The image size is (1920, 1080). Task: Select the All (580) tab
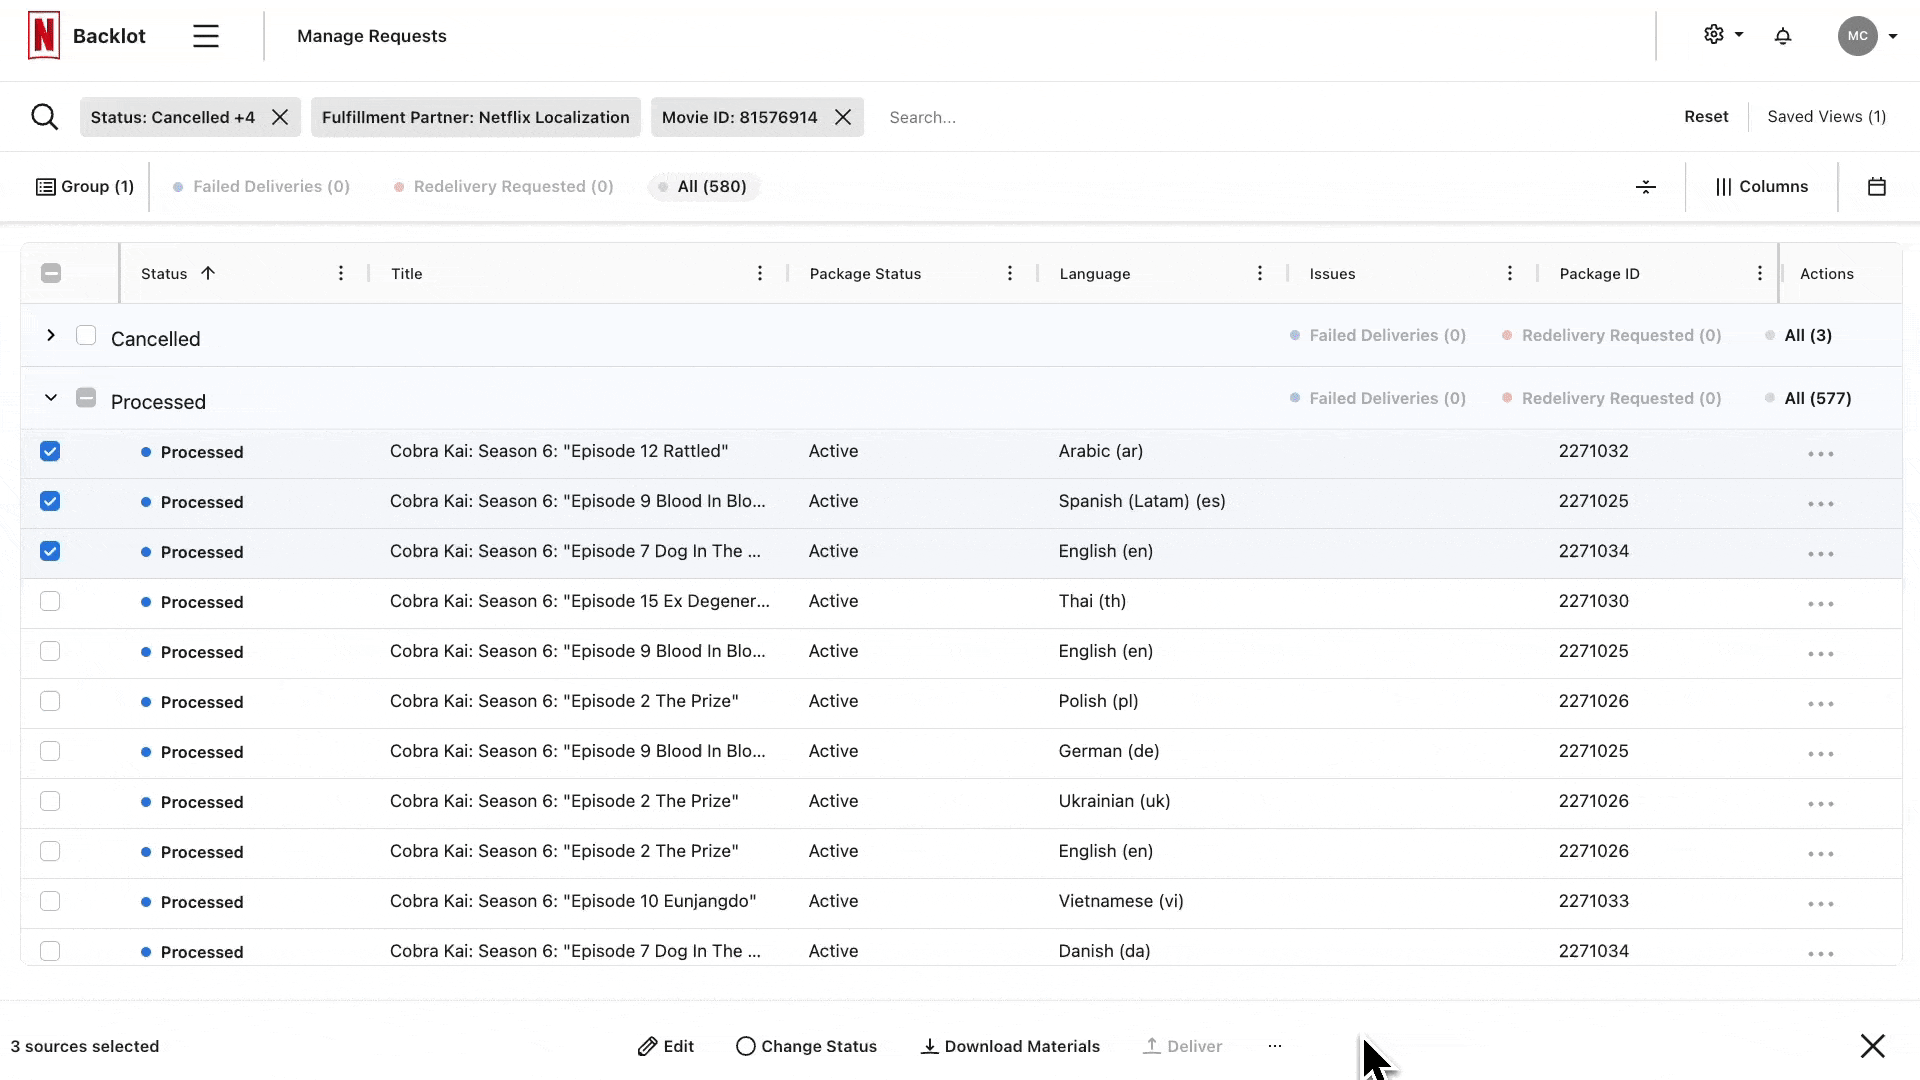point(704,187)
